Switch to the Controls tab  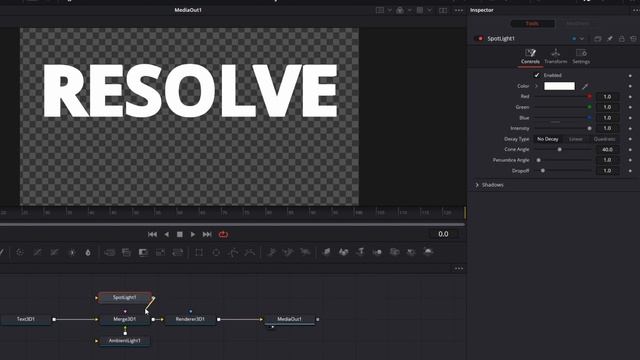[530, 56]
